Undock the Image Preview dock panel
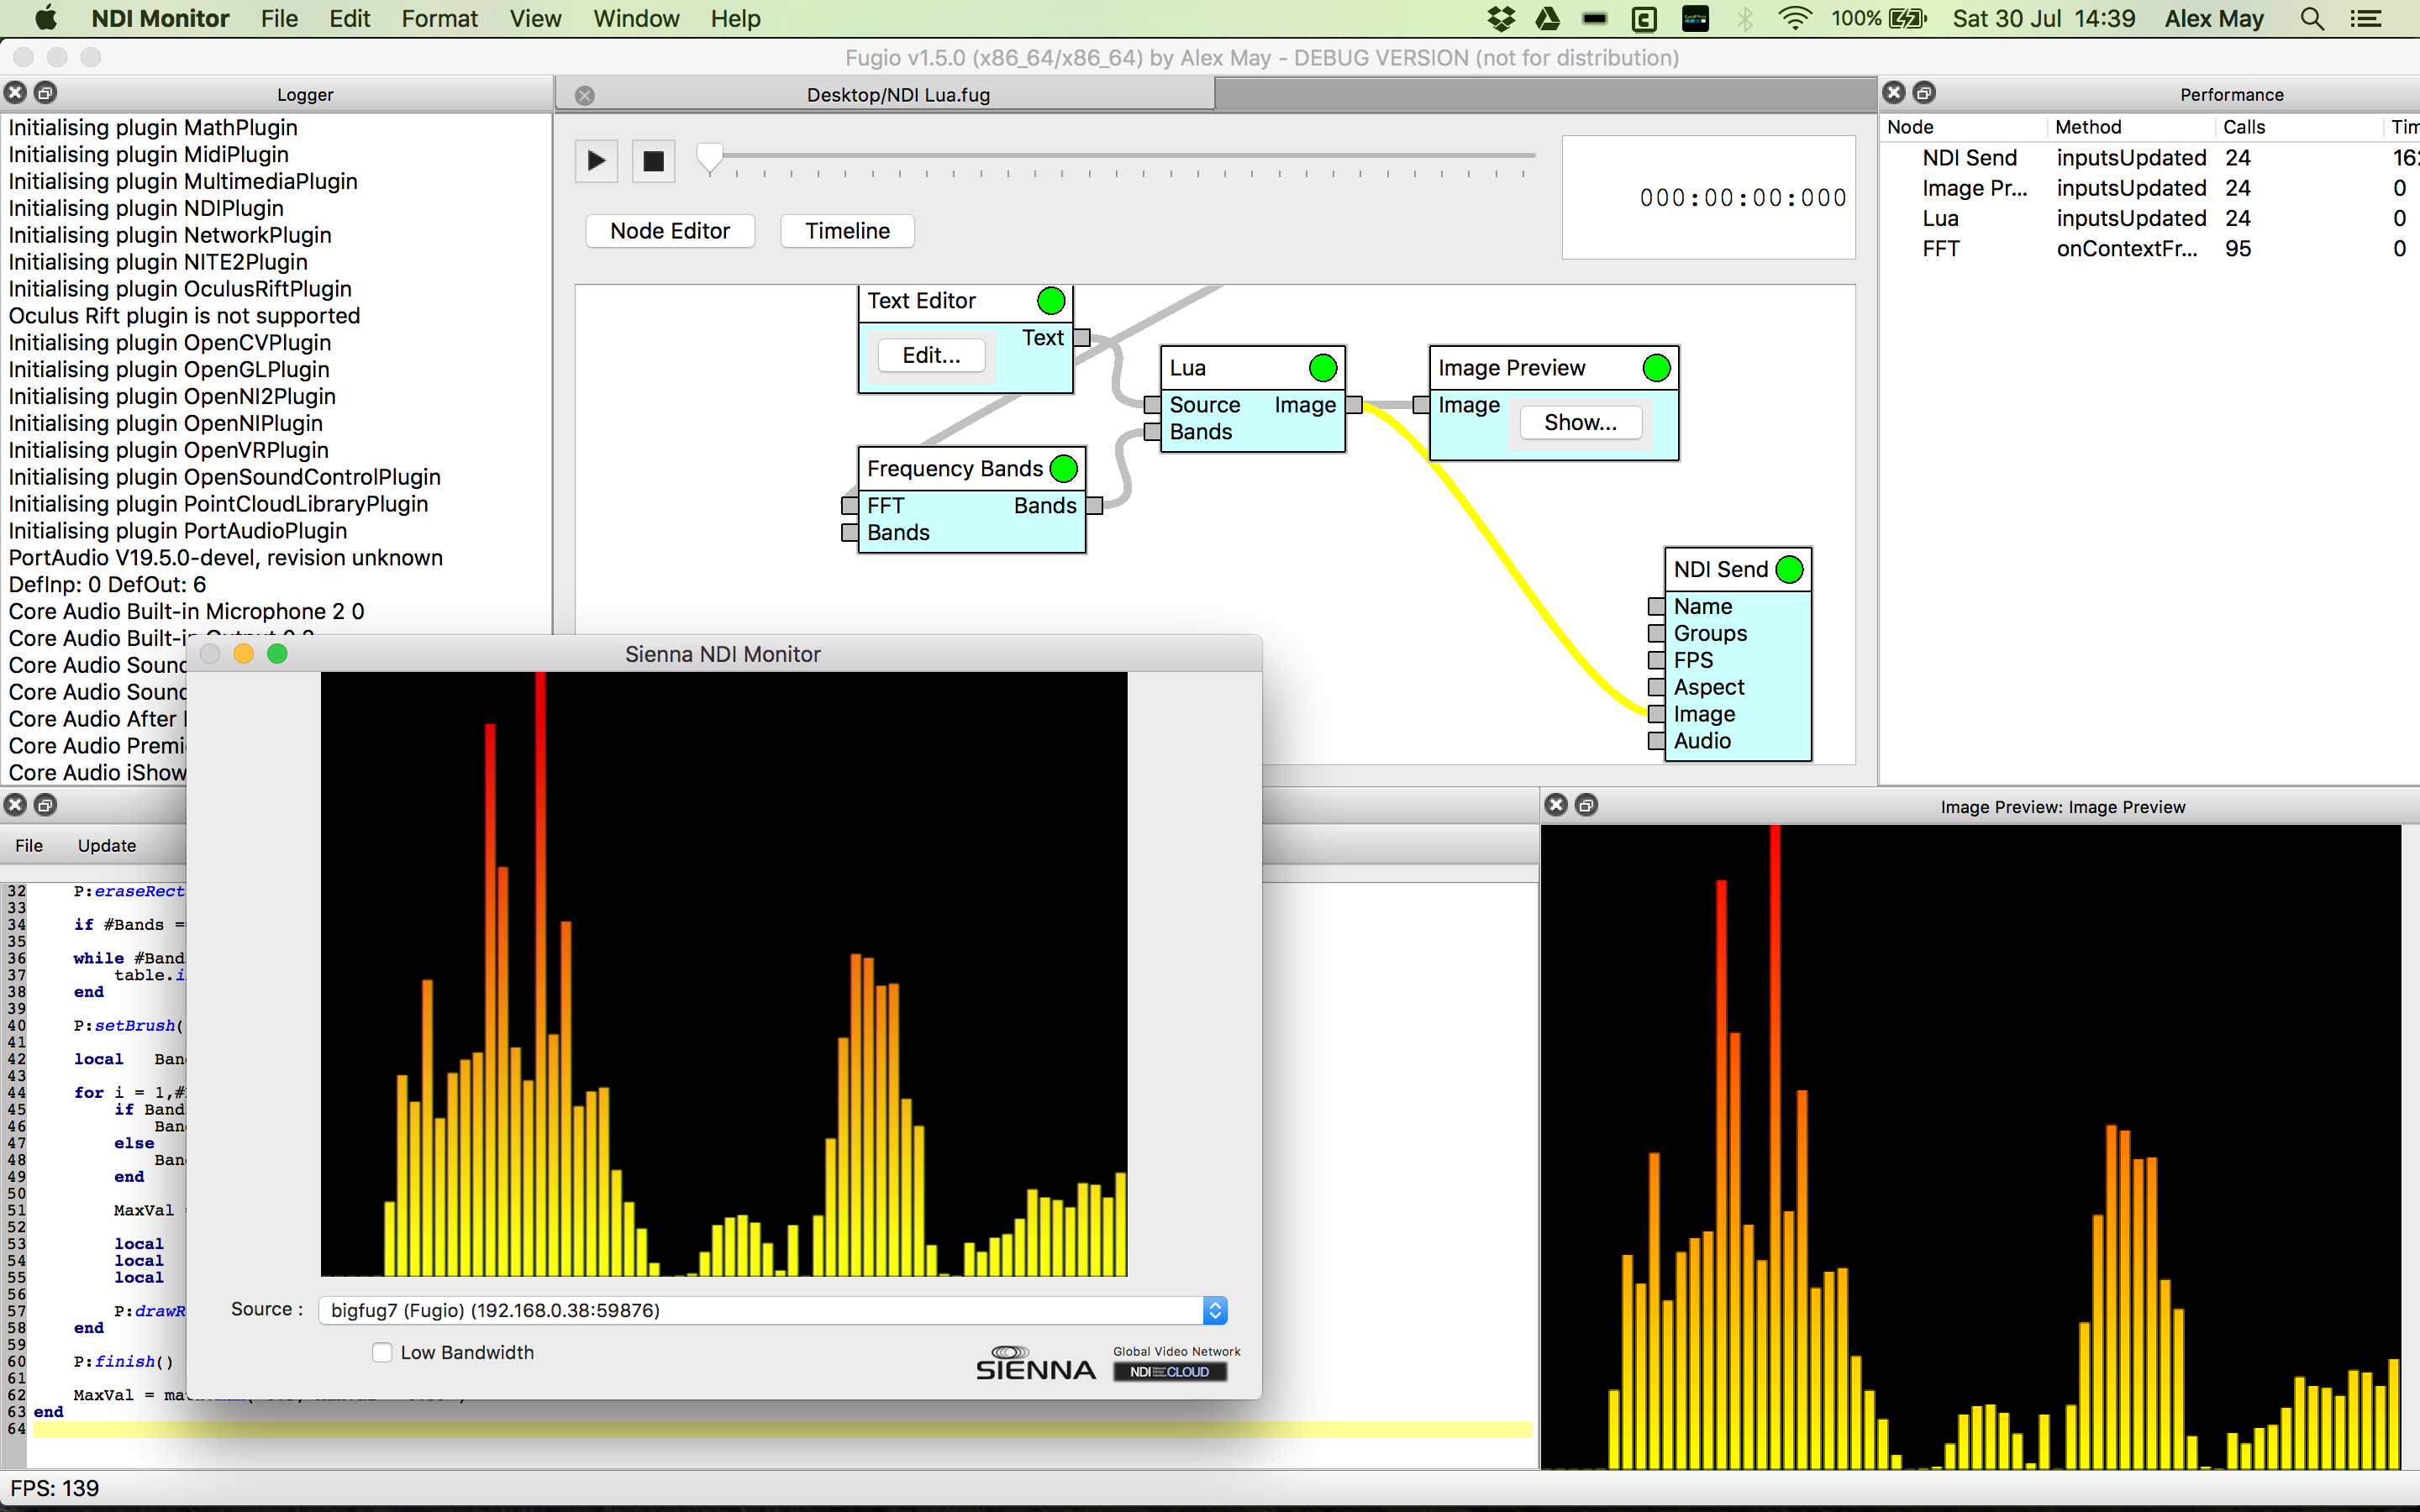Screen dimensions: 2420x1512 pyautogui.click(x=1586, y=805)
